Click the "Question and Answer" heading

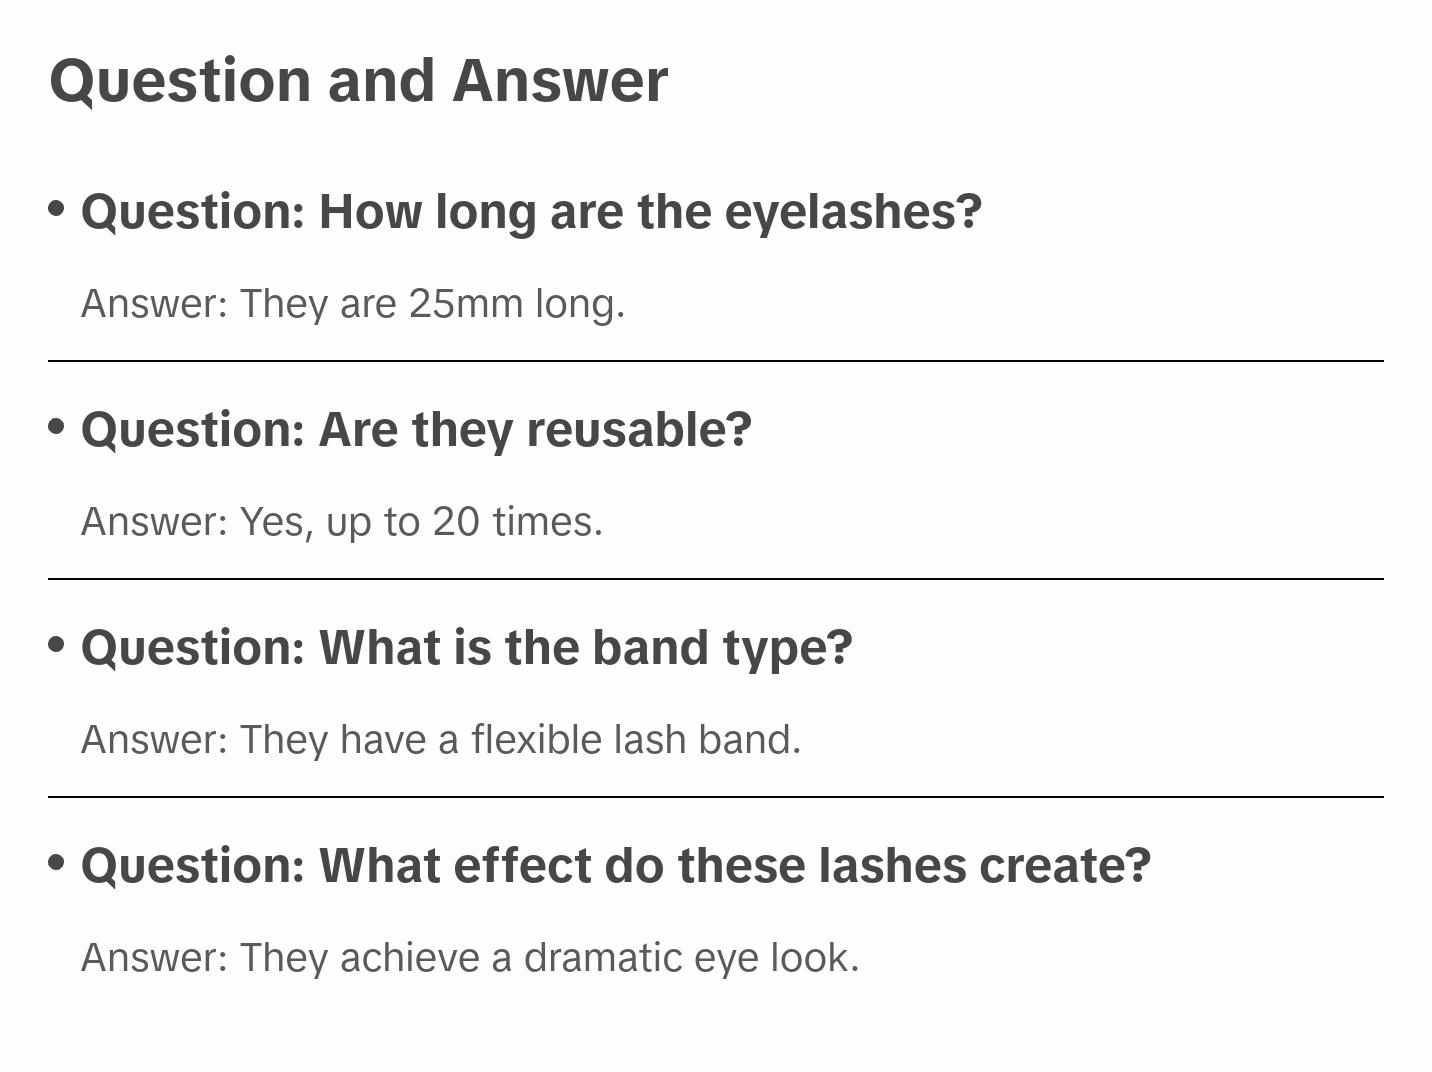coord(358,80)
